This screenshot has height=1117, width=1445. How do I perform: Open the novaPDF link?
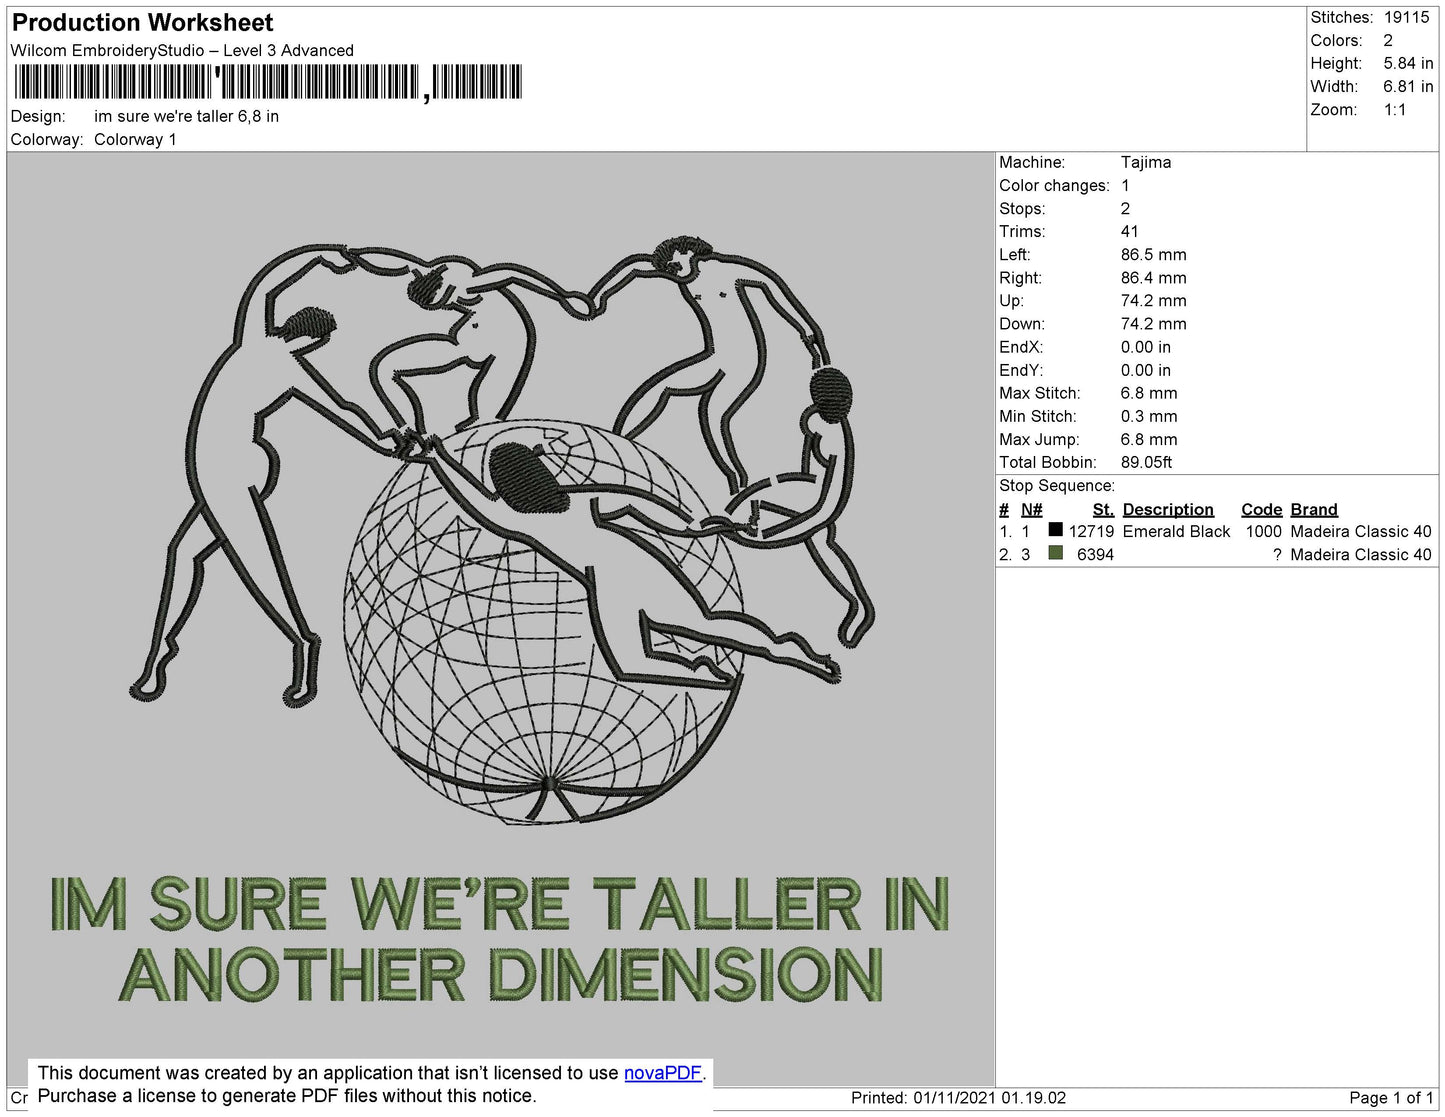point(663,1073)
